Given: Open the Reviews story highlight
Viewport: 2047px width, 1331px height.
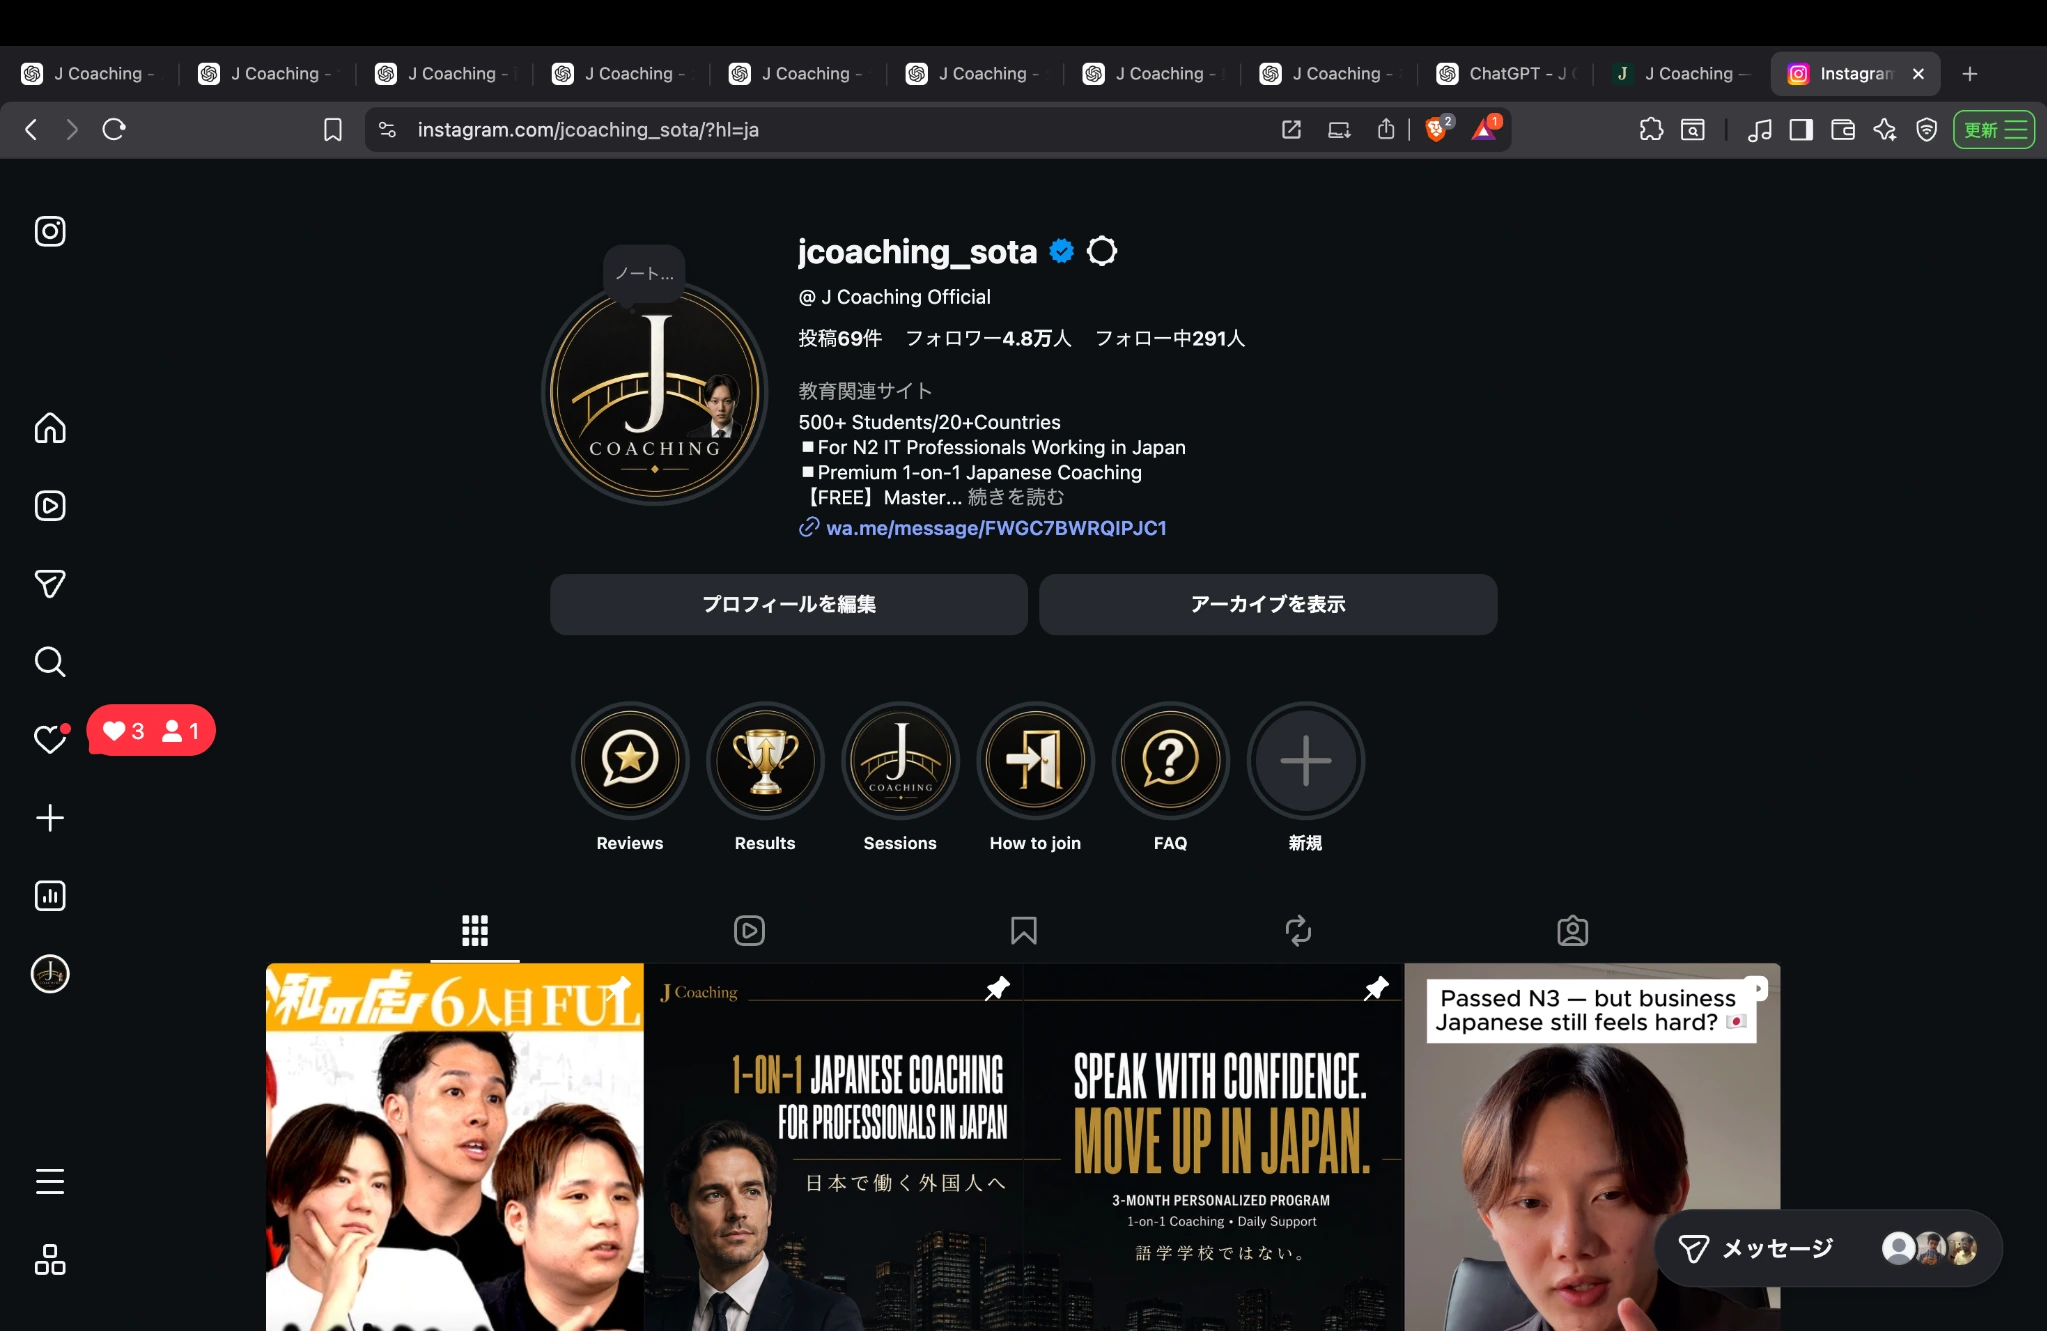Looking at the screenshot, I should pyautogui.click(x=630, y=760).
